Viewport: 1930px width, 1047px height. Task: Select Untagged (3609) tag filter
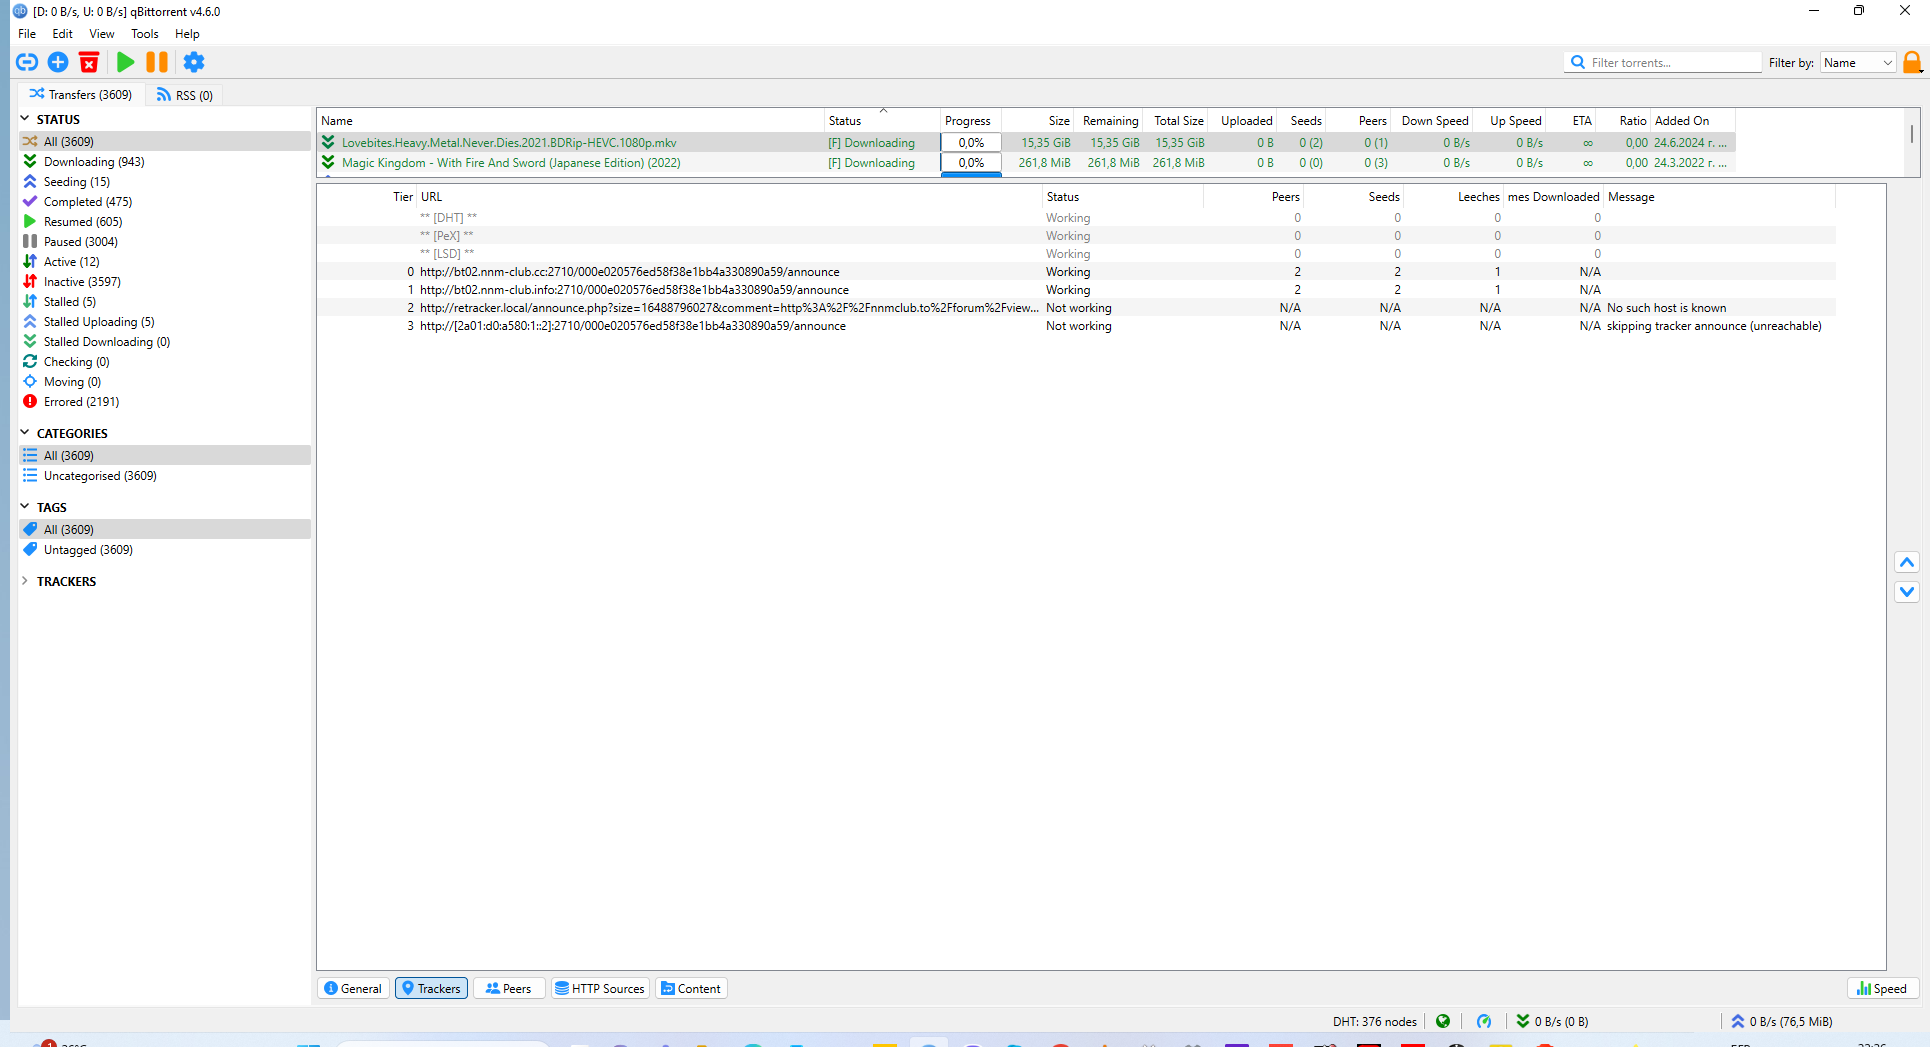pyautogui.click(x=165, y=550)
